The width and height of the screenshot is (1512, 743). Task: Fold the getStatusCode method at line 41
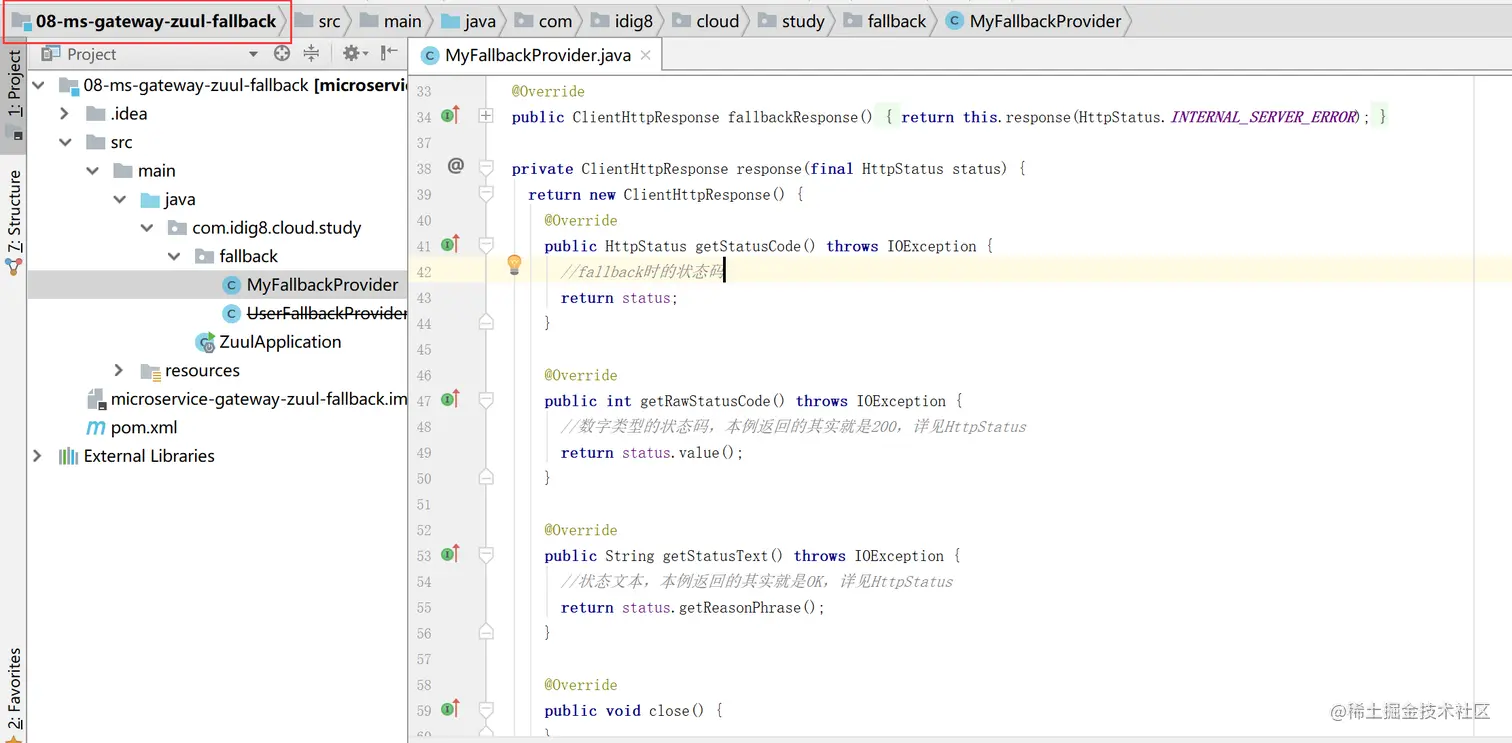point(486,245)
